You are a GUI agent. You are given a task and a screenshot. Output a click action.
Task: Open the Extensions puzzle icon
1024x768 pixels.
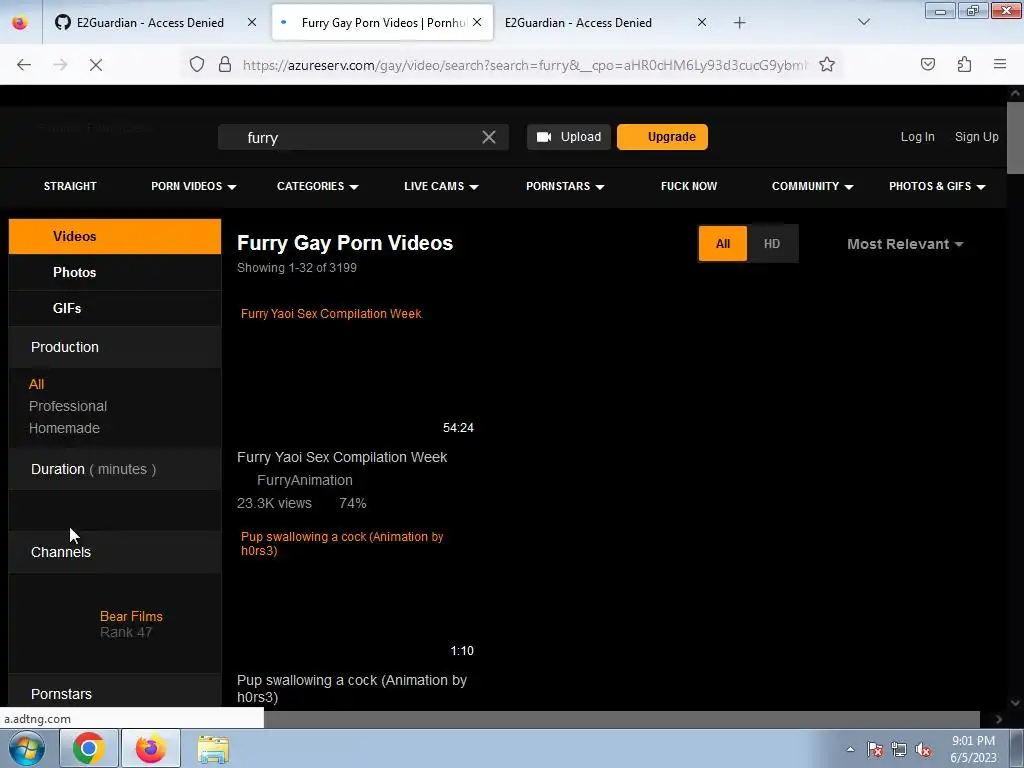964,64
